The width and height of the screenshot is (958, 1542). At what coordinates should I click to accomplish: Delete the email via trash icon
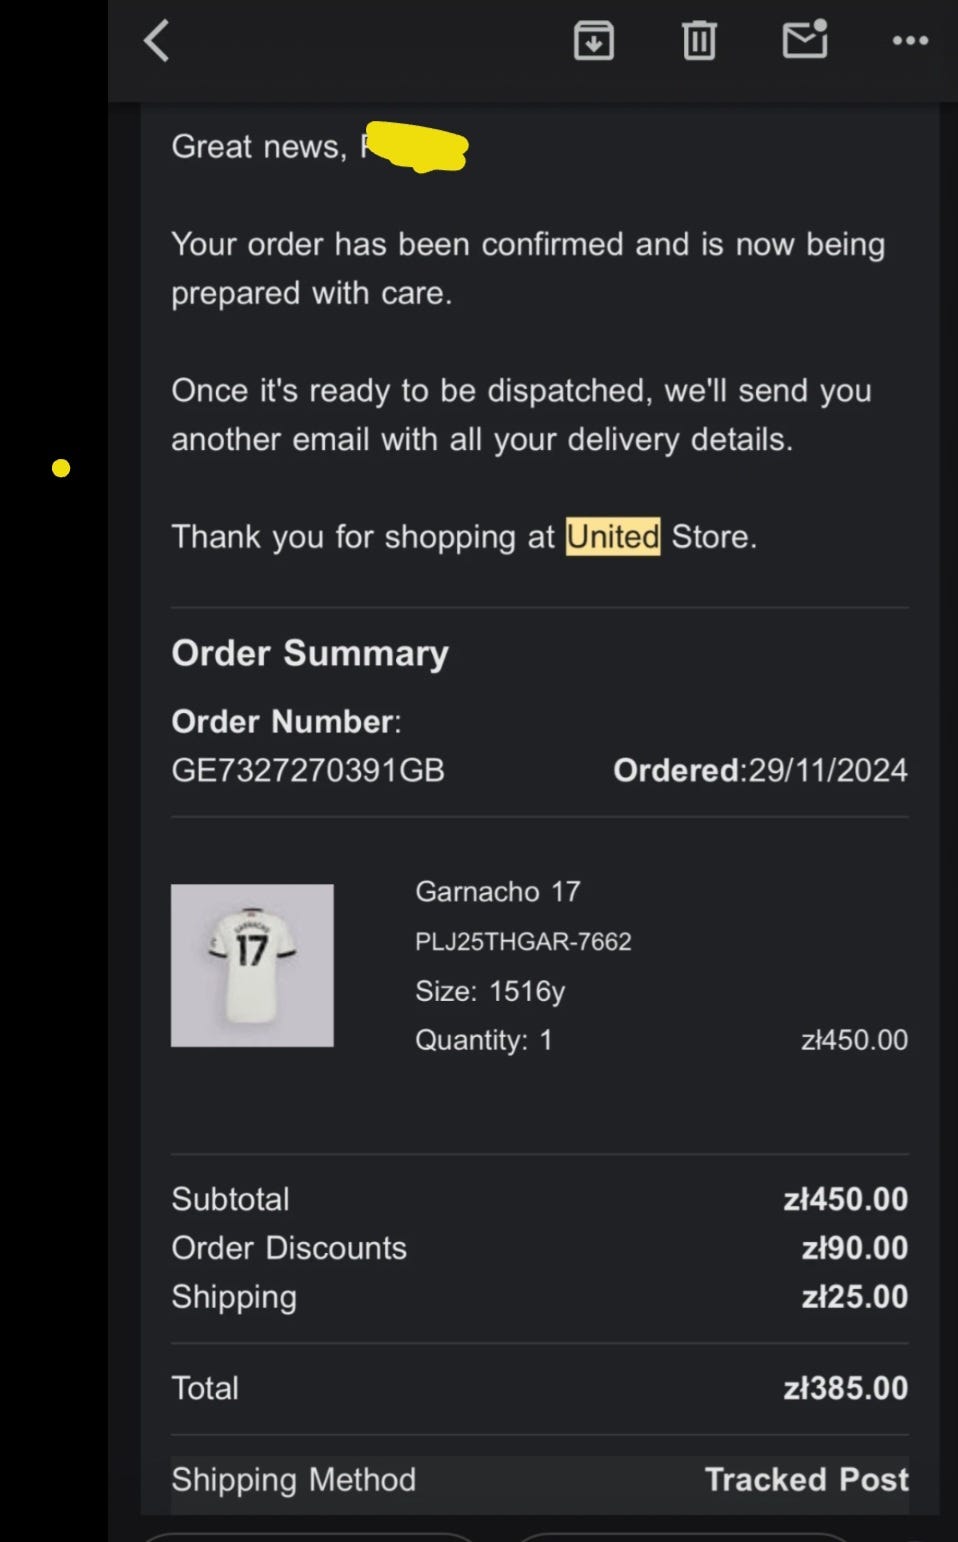pyautogui.click(x=699, y=41)
